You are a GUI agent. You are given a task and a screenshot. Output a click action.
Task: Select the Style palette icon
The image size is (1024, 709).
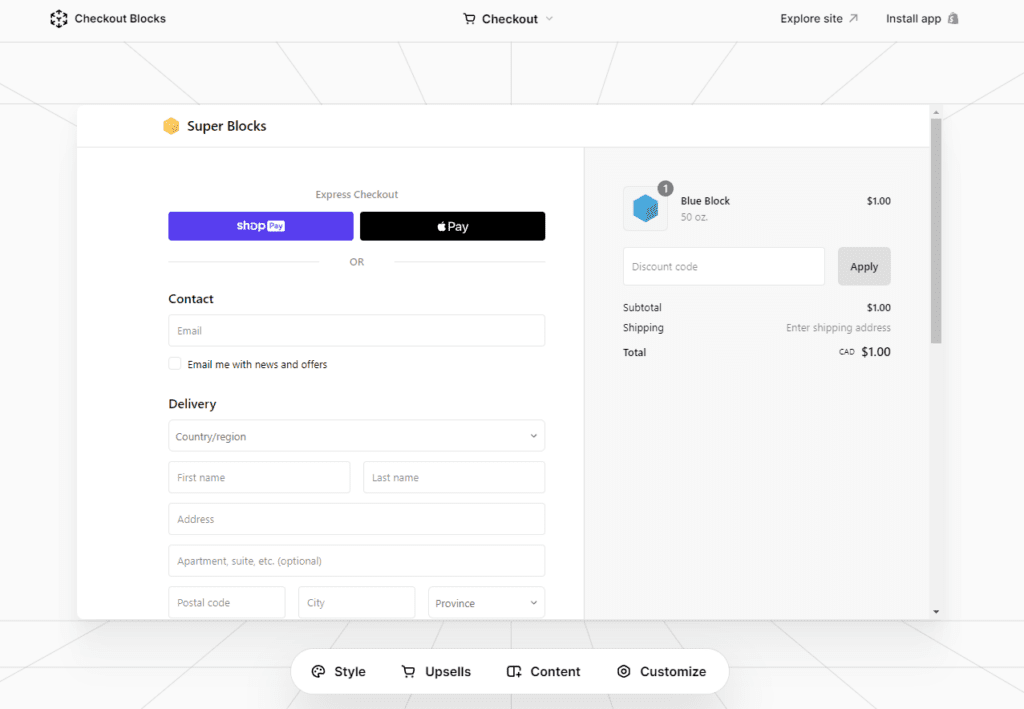tap(317, 671)
